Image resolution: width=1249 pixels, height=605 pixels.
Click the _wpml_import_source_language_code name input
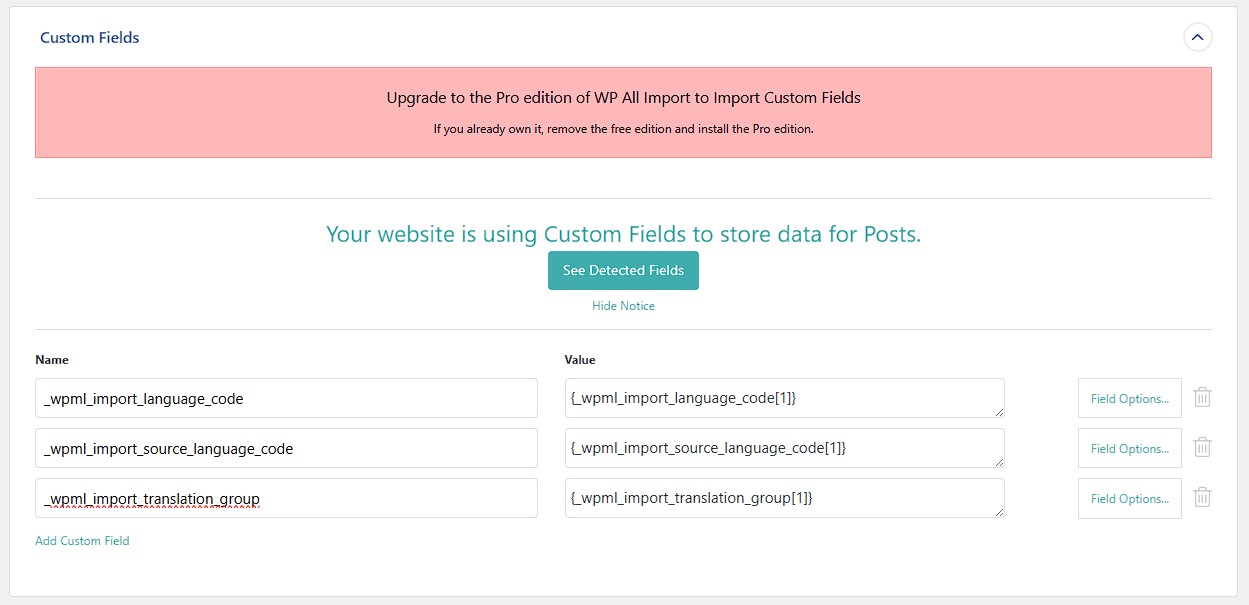(x=286, y=448)
